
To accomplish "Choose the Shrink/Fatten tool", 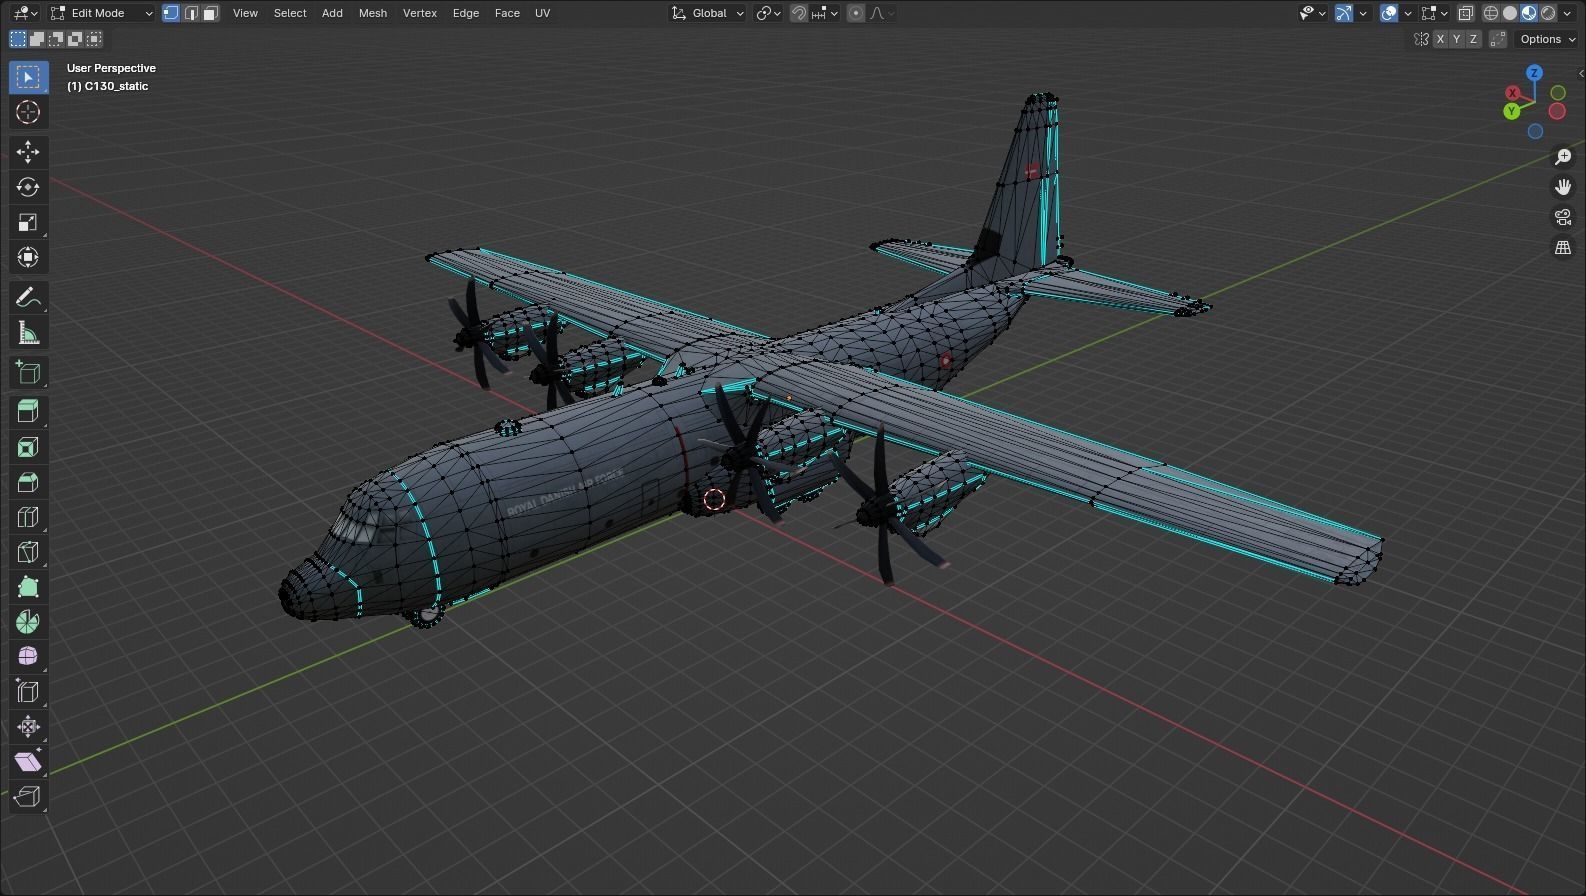I will tap(28, 726).
